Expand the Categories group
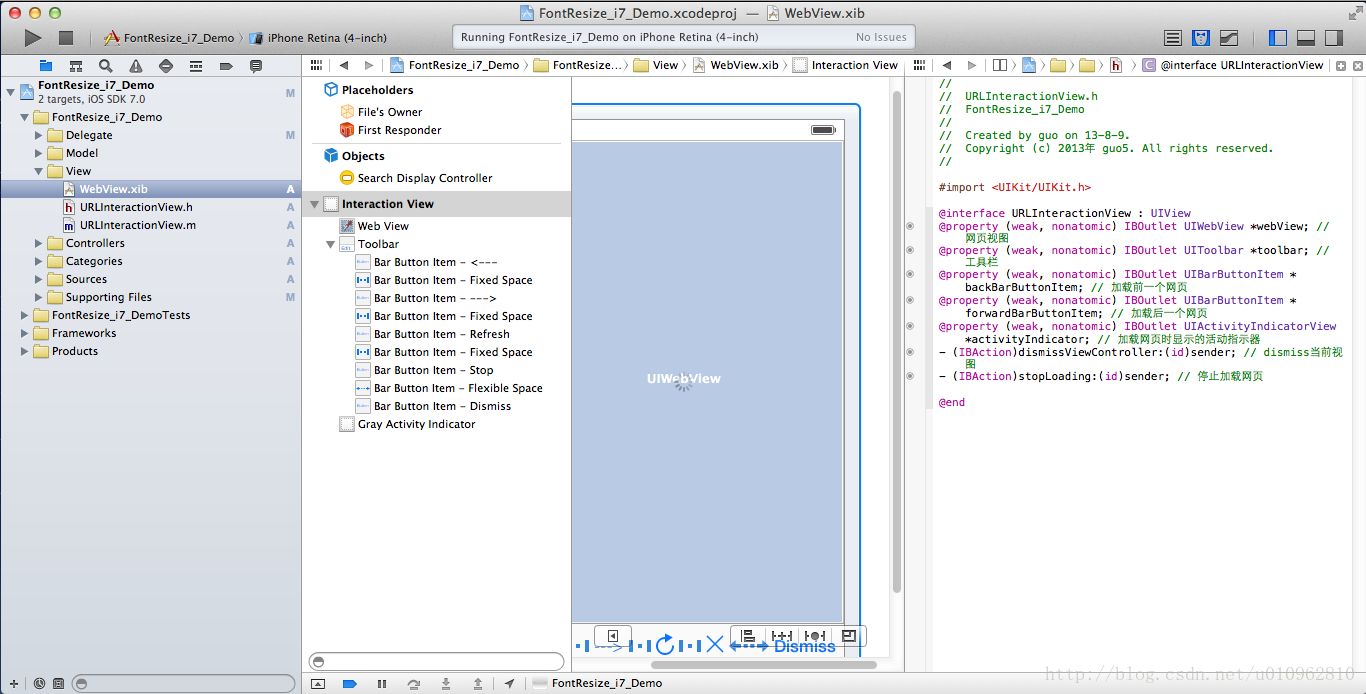 coord(39,261)
